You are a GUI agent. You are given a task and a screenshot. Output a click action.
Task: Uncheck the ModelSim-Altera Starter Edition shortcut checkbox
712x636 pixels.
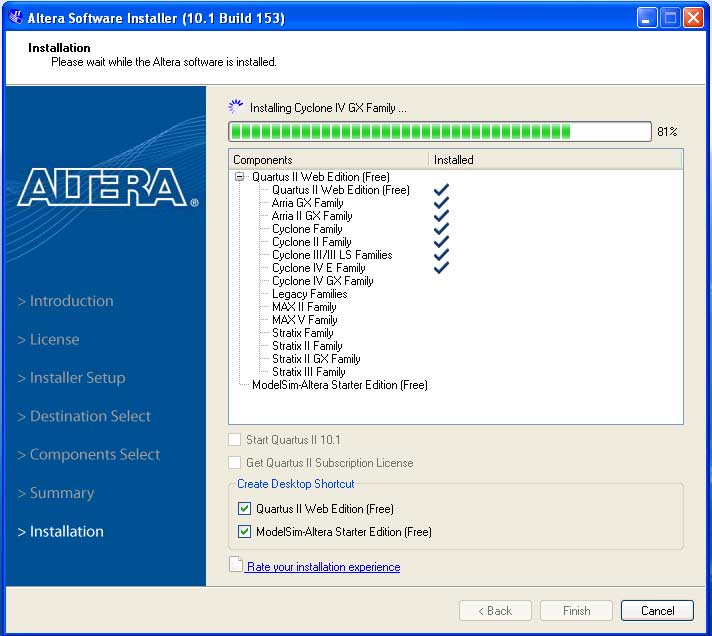click(x=244, y=532)
